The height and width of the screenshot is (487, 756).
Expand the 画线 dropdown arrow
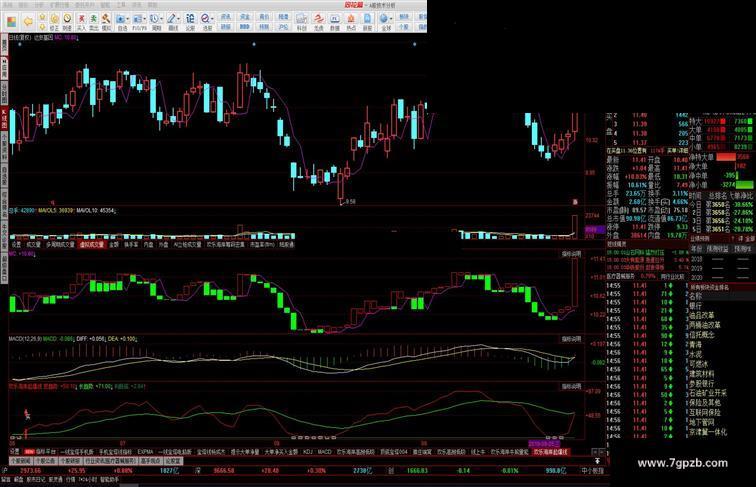pyautogui.click(x=178, y=19)
